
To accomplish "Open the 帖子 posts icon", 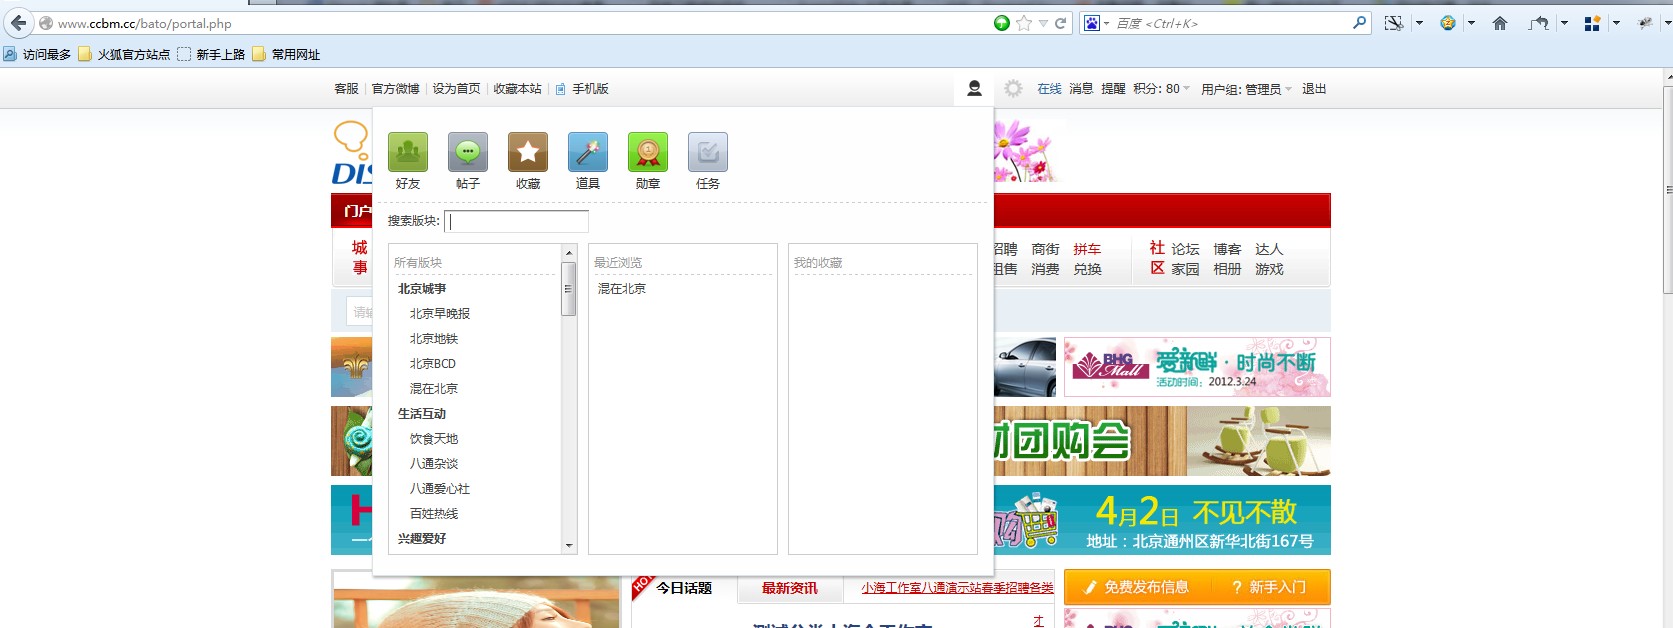I will click(468, 152).
